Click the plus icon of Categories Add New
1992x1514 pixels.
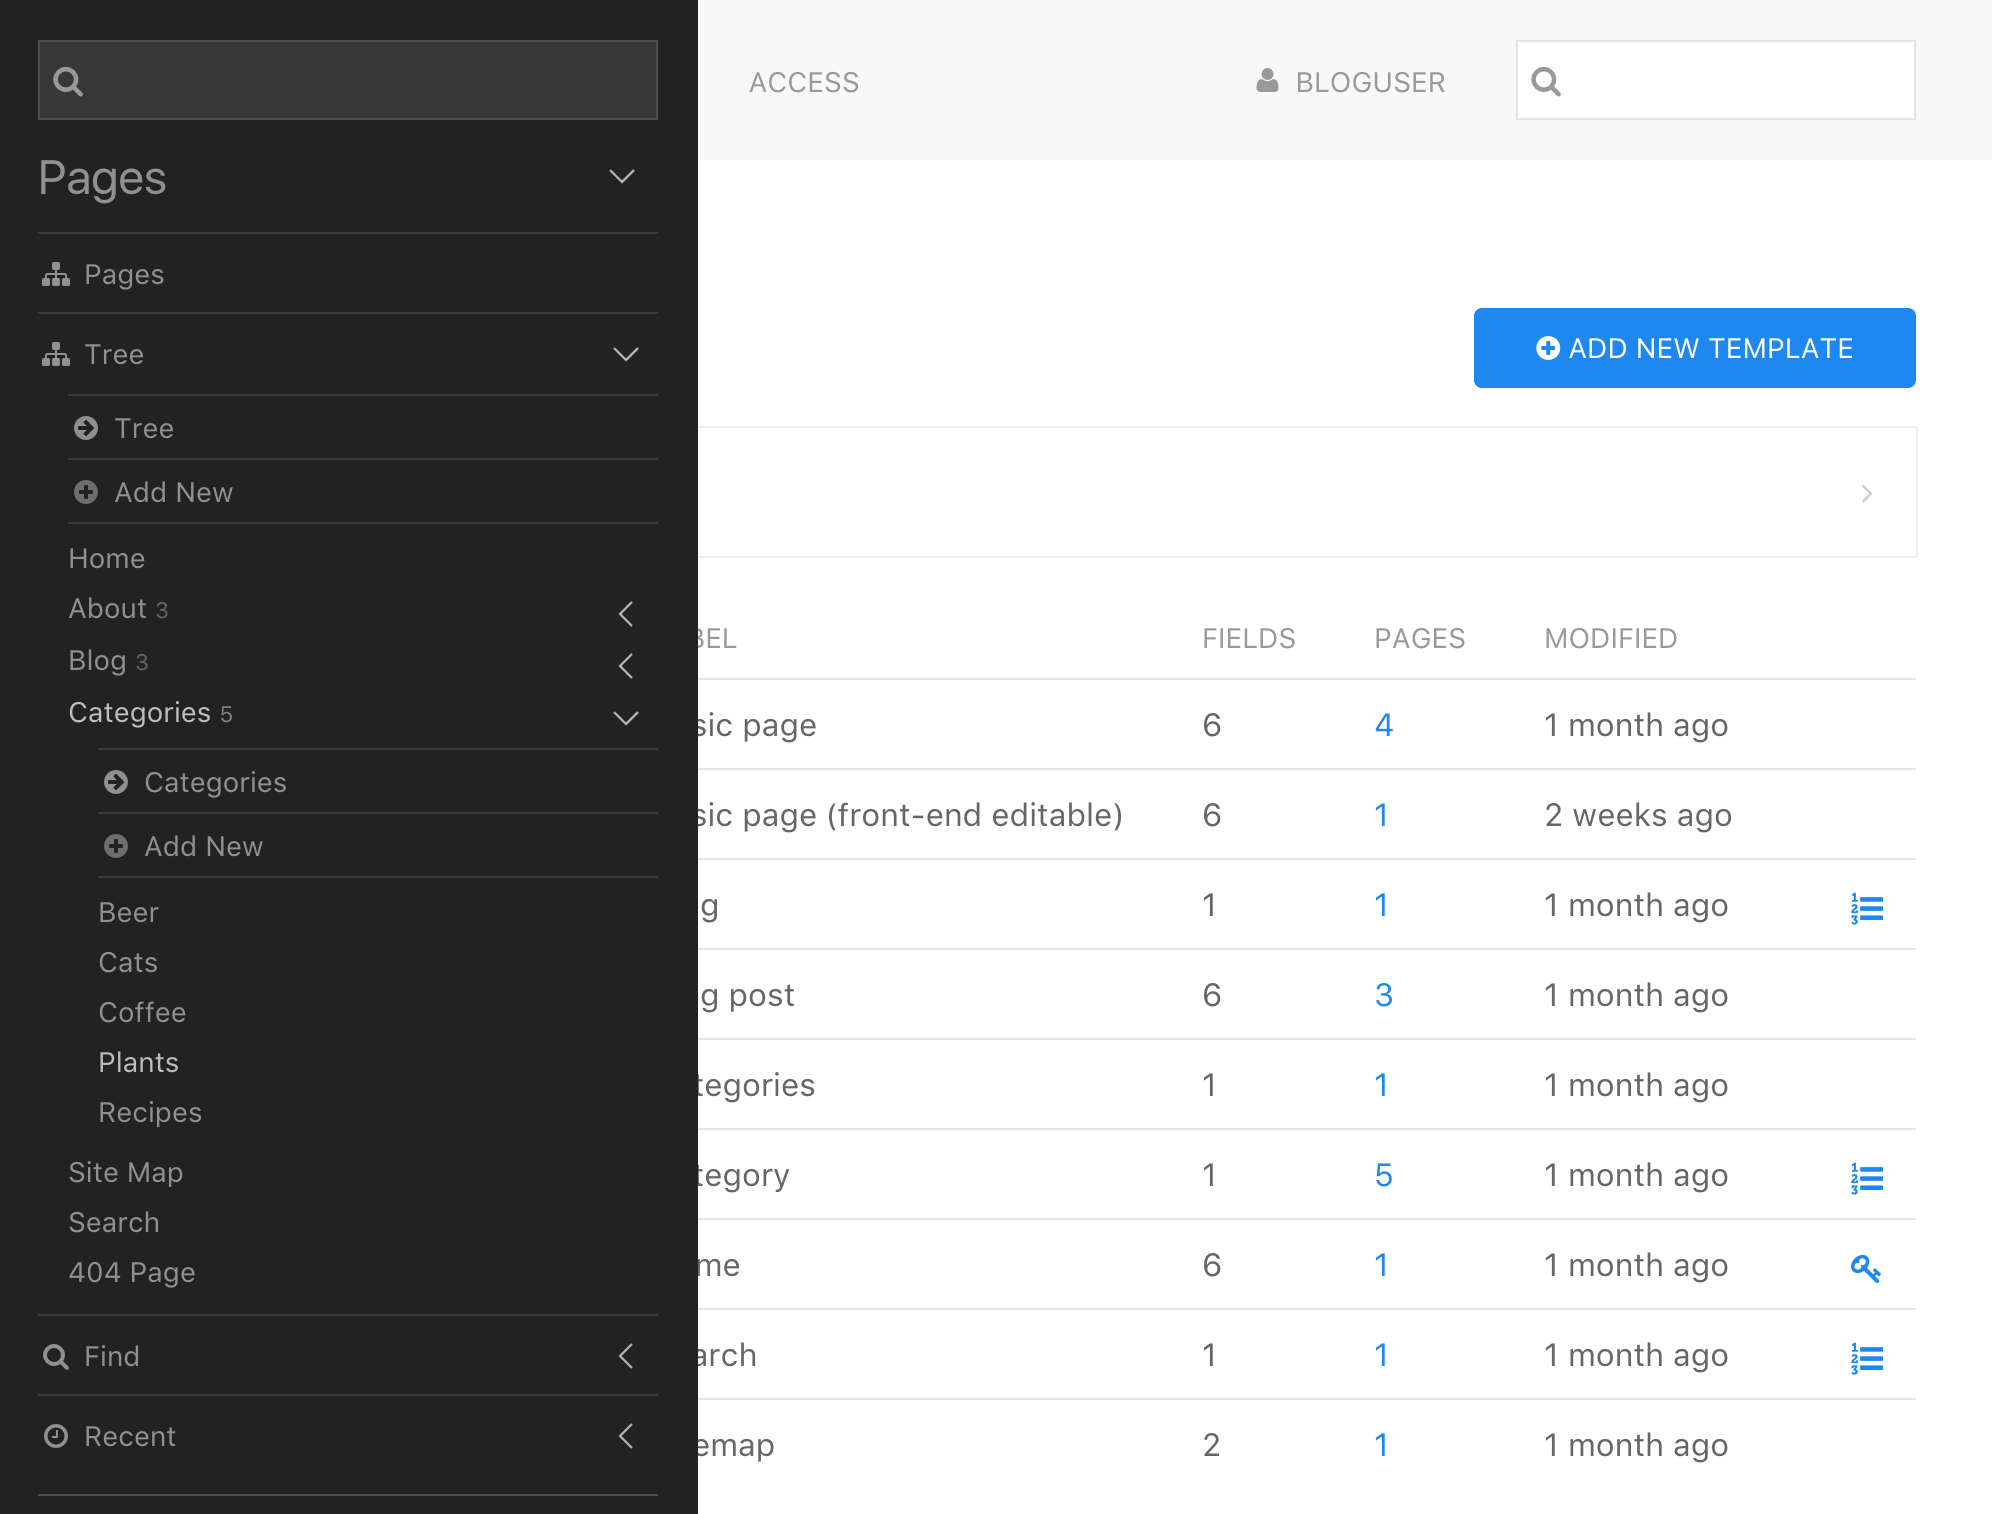(x=116, y=846)
